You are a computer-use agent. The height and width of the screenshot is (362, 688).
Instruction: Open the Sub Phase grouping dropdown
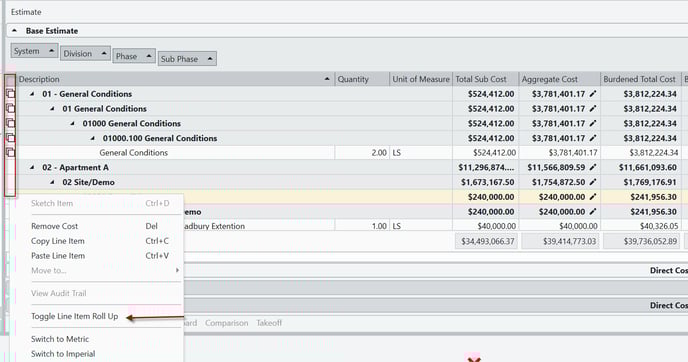pyautogui.click(x=187, y=59)
